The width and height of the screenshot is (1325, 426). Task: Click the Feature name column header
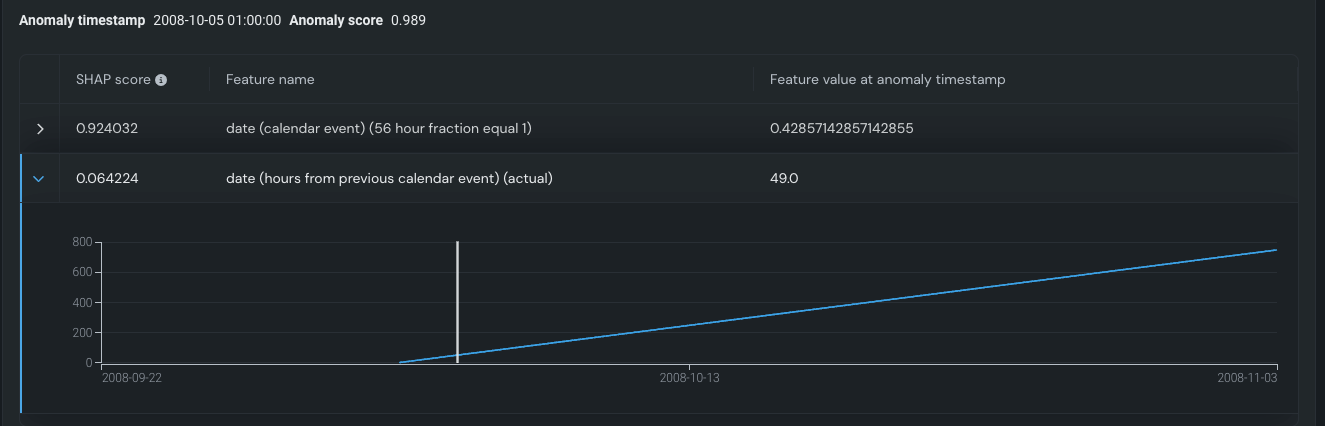click(x=270, y=80)
